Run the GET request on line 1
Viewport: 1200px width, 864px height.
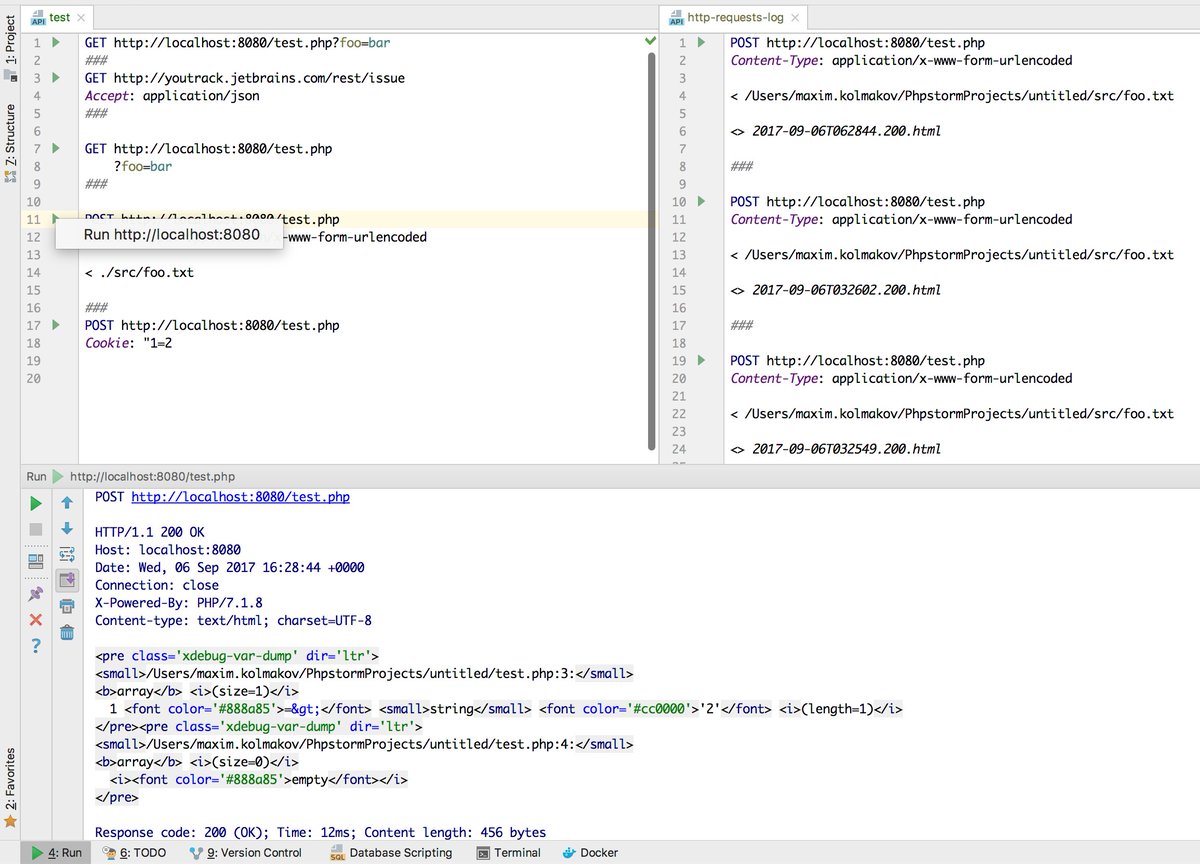pyautogui.click(x=56, y=42)
